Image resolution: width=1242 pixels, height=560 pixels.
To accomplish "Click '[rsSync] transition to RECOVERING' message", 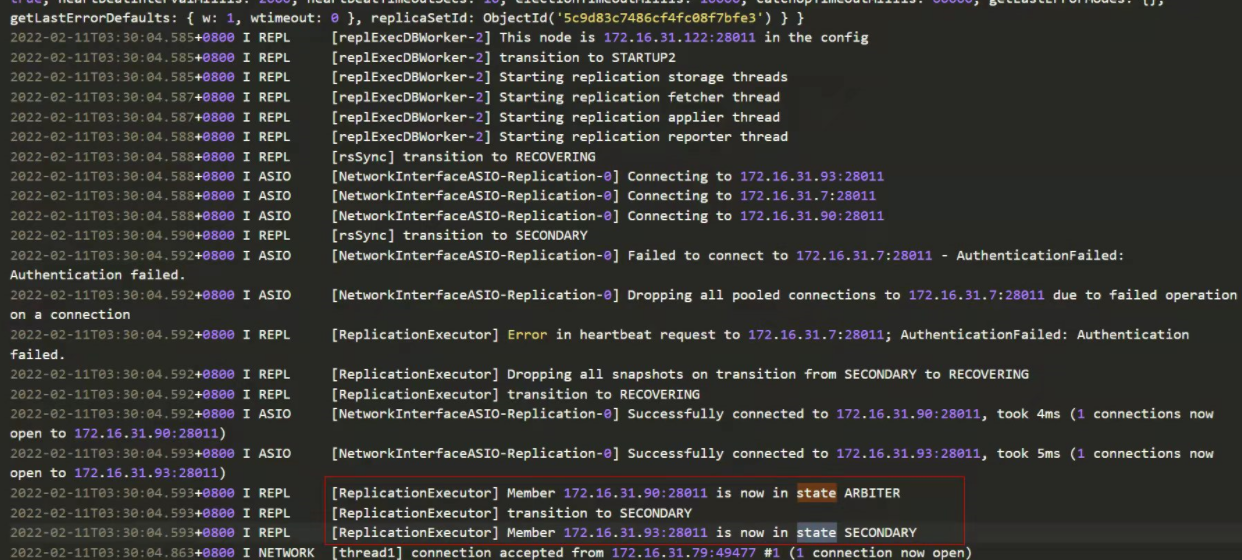I will coord(463,157).
